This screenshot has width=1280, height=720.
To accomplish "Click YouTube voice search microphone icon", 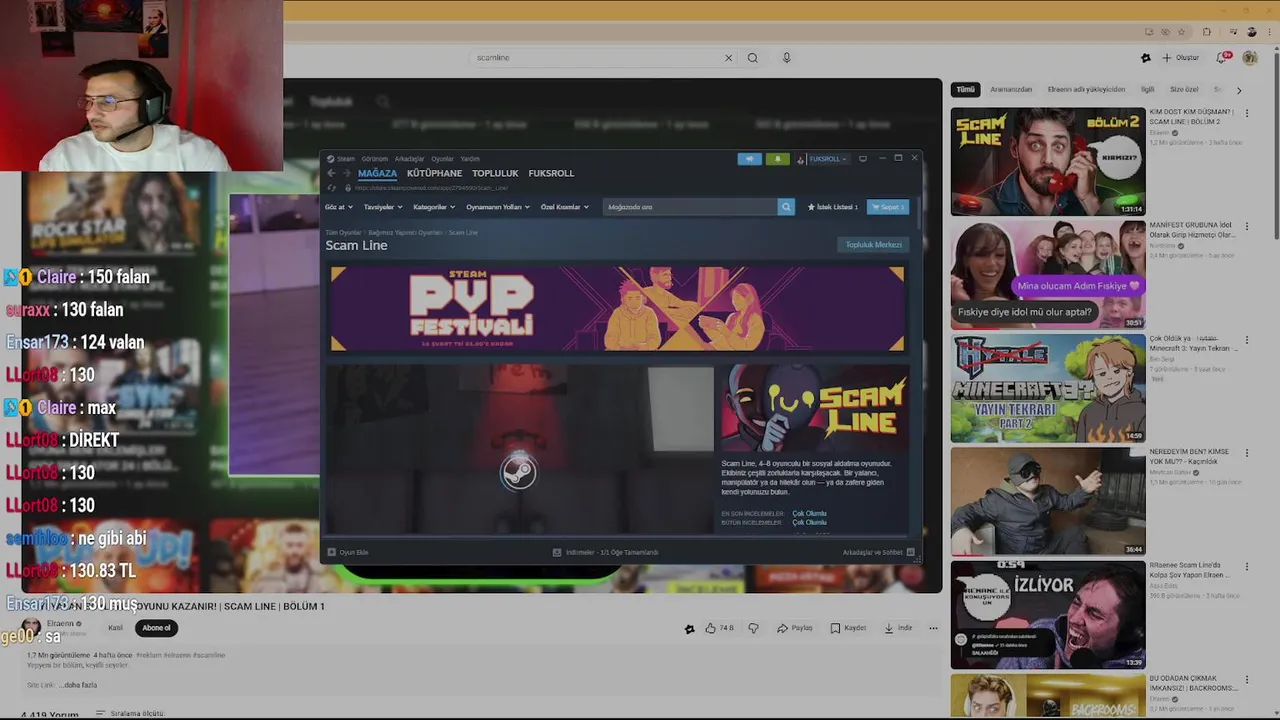I will click(786, 58).
